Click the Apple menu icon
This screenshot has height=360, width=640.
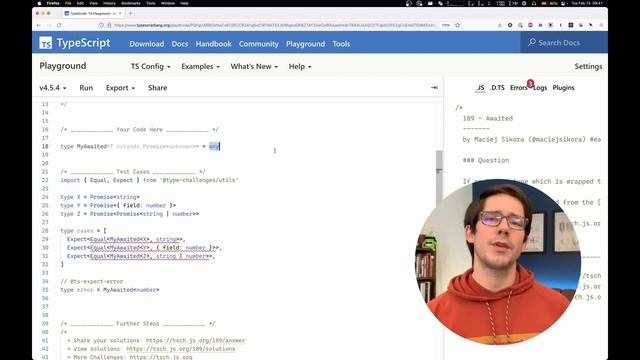[39, 3]
